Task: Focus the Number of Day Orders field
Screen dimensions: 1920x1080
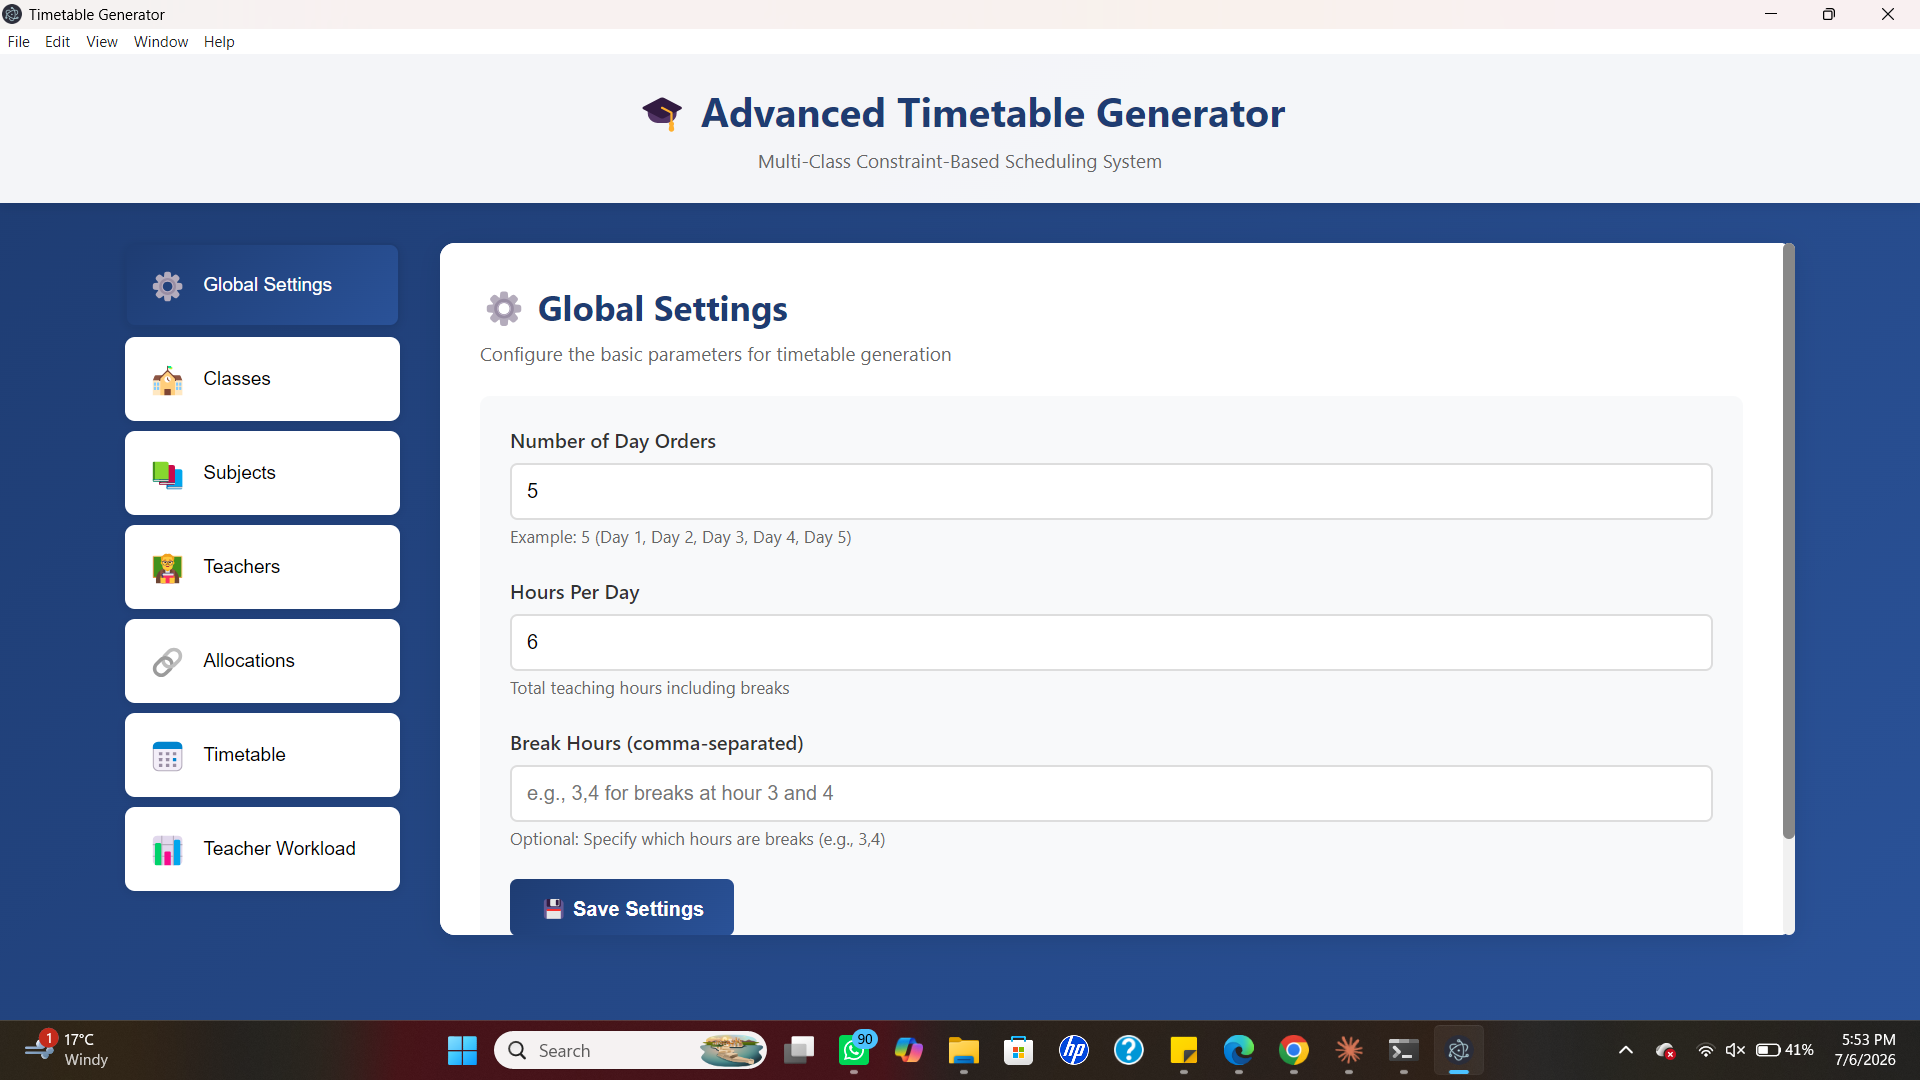Action: [1111, 491]
